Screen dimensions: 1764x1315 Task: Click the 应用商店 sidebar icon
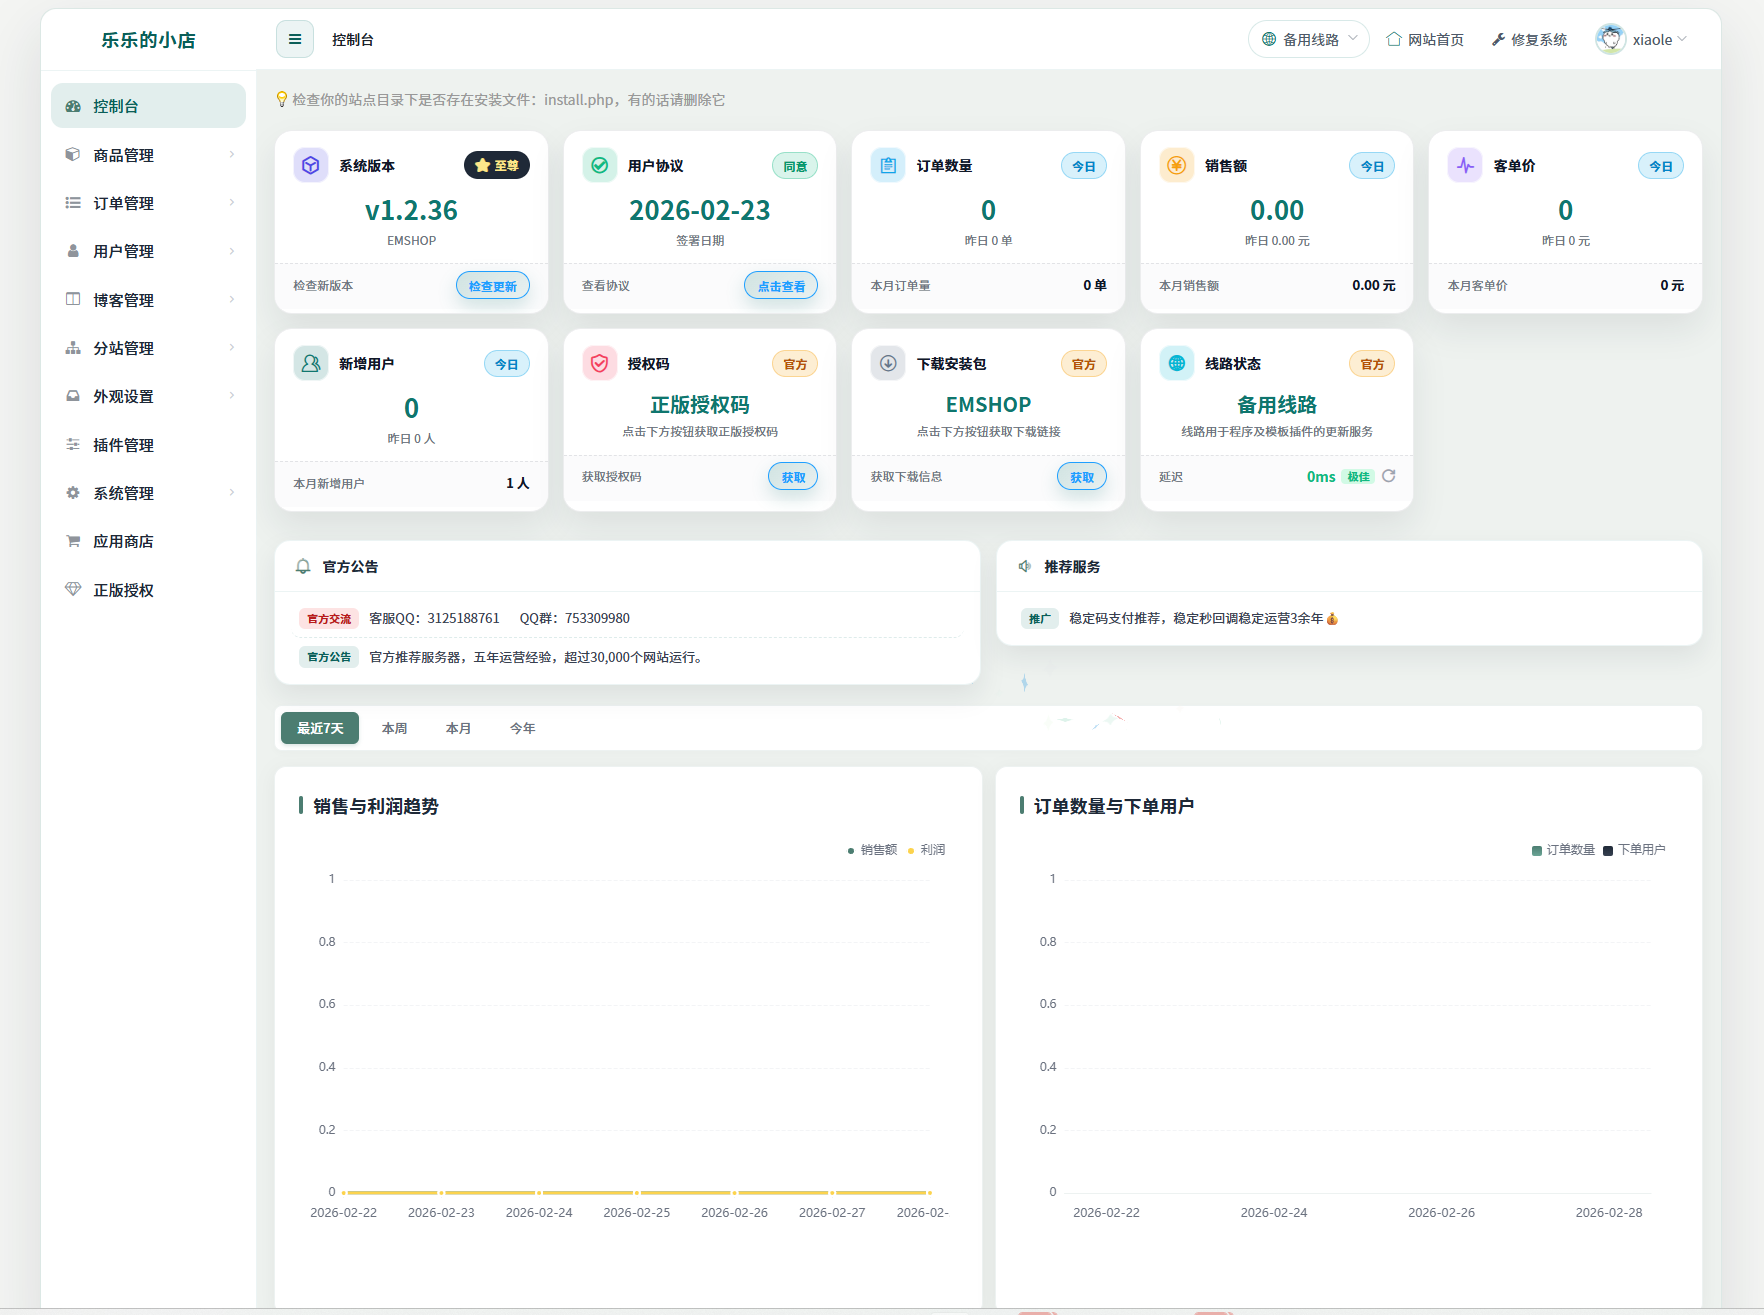pyautogui.click(x=72, y=541)
